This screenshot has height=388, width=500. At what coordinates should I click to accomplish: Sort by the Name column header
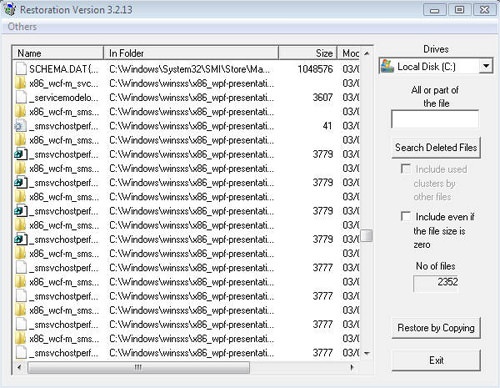58,53
